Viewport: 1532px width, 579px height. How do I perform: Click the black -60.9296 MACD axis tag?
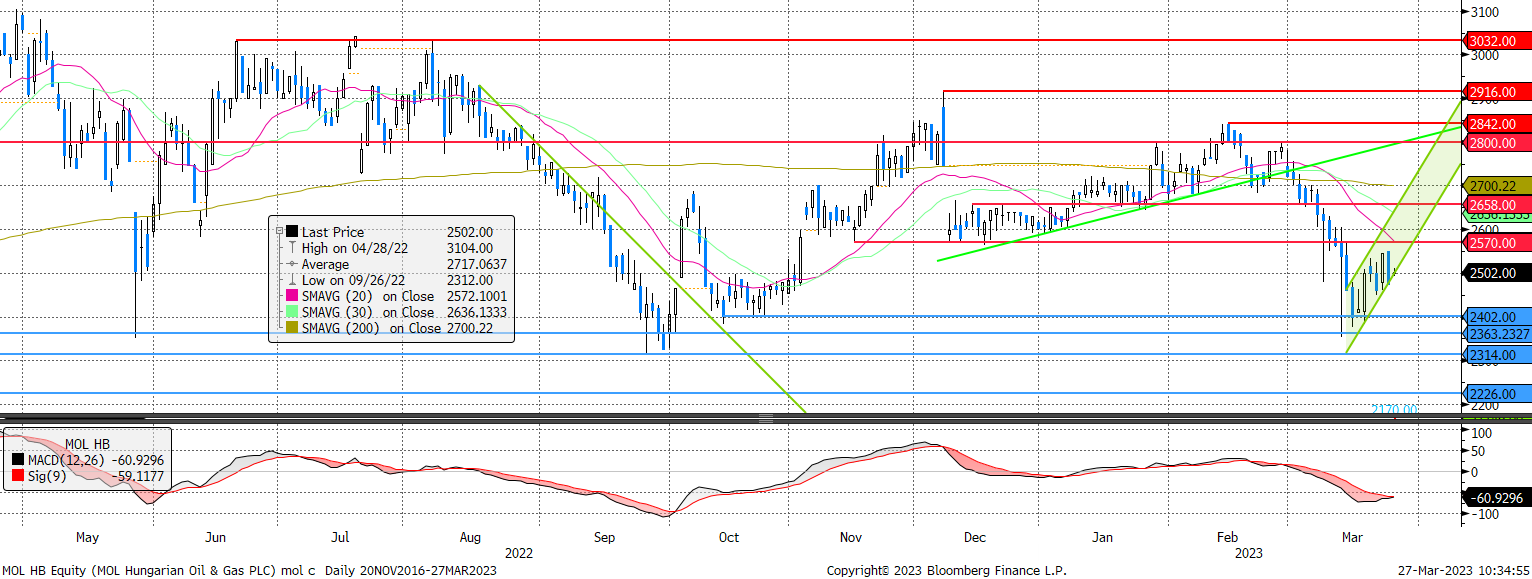(1497, 497)
